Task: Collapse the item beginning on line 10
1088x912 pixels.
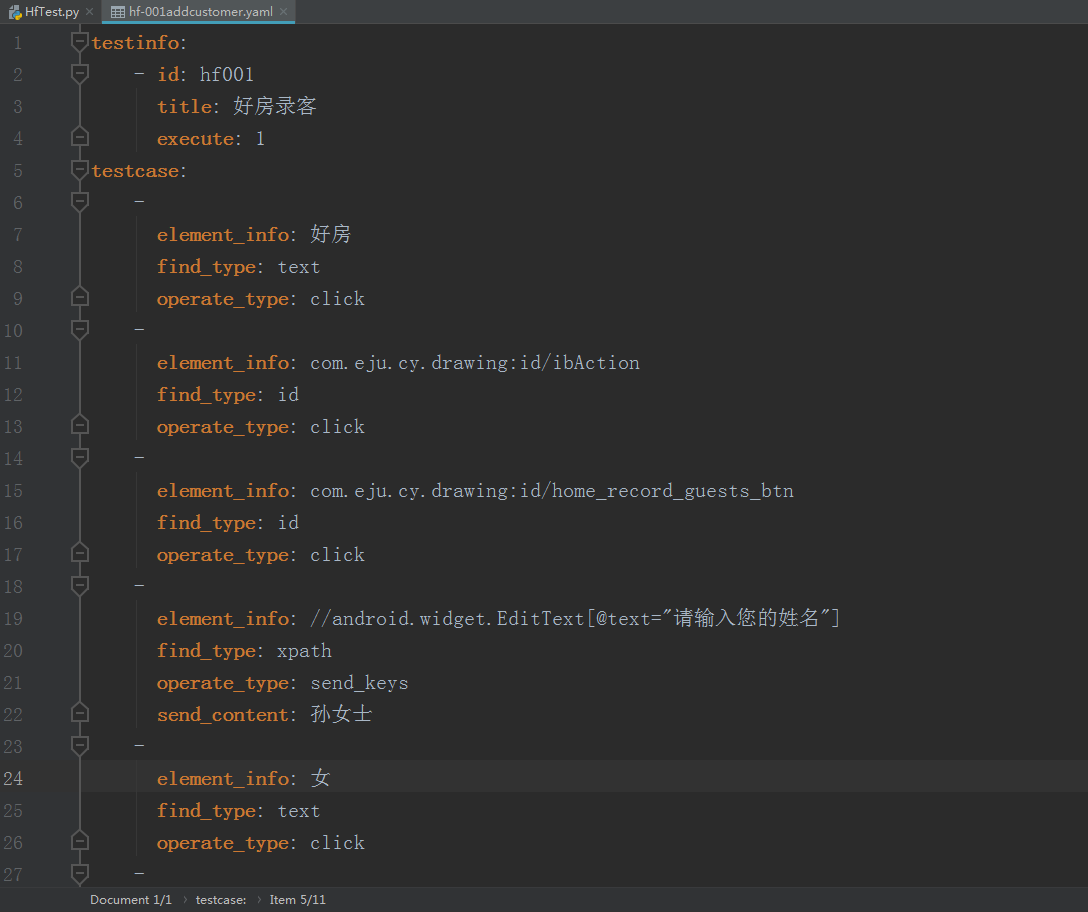Action: coord(80,330)
